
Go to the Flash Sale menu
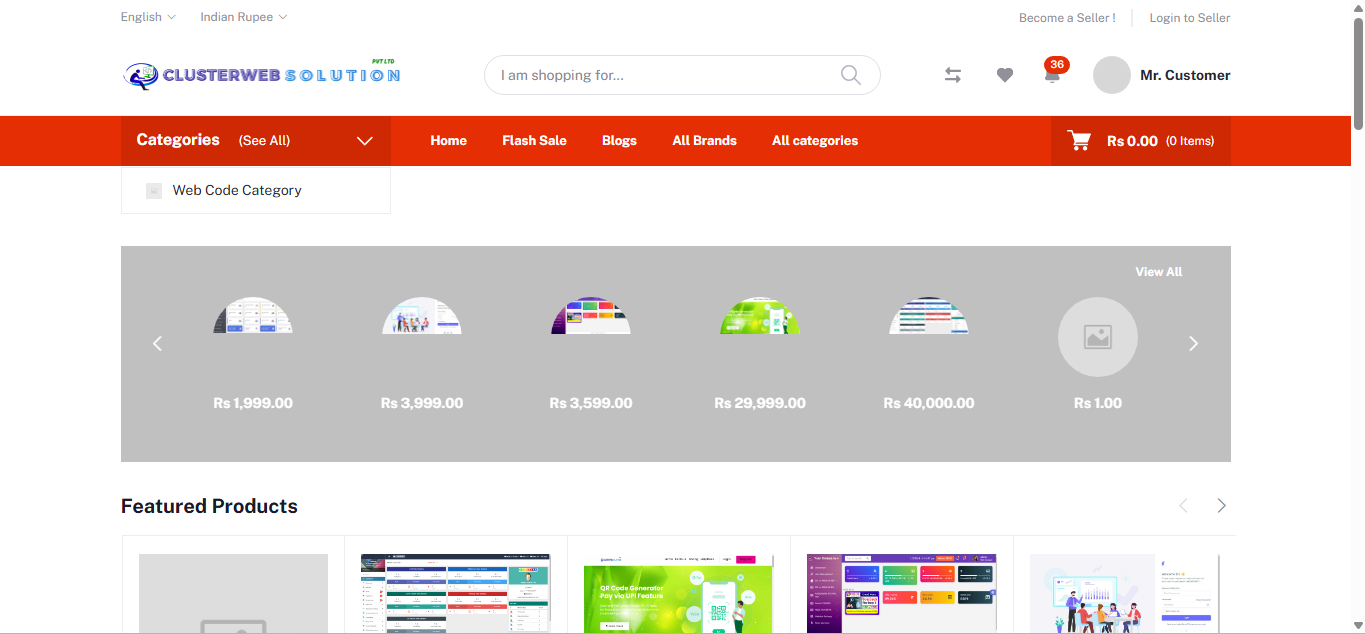534,141
